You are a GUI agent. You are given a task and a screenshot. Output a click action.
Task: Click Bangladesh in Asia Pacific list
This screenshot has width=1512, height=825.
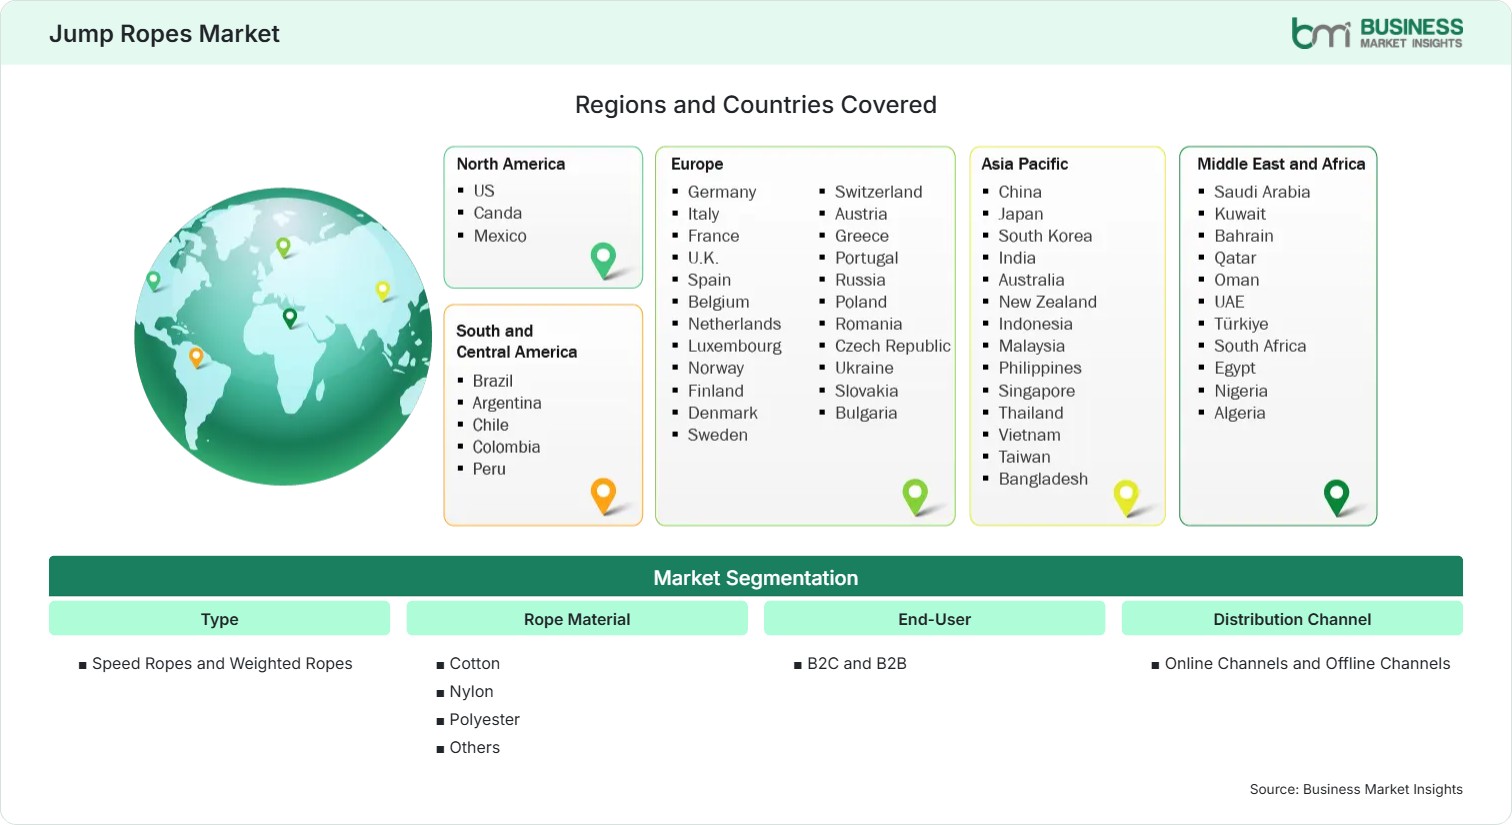[1042, 479]
